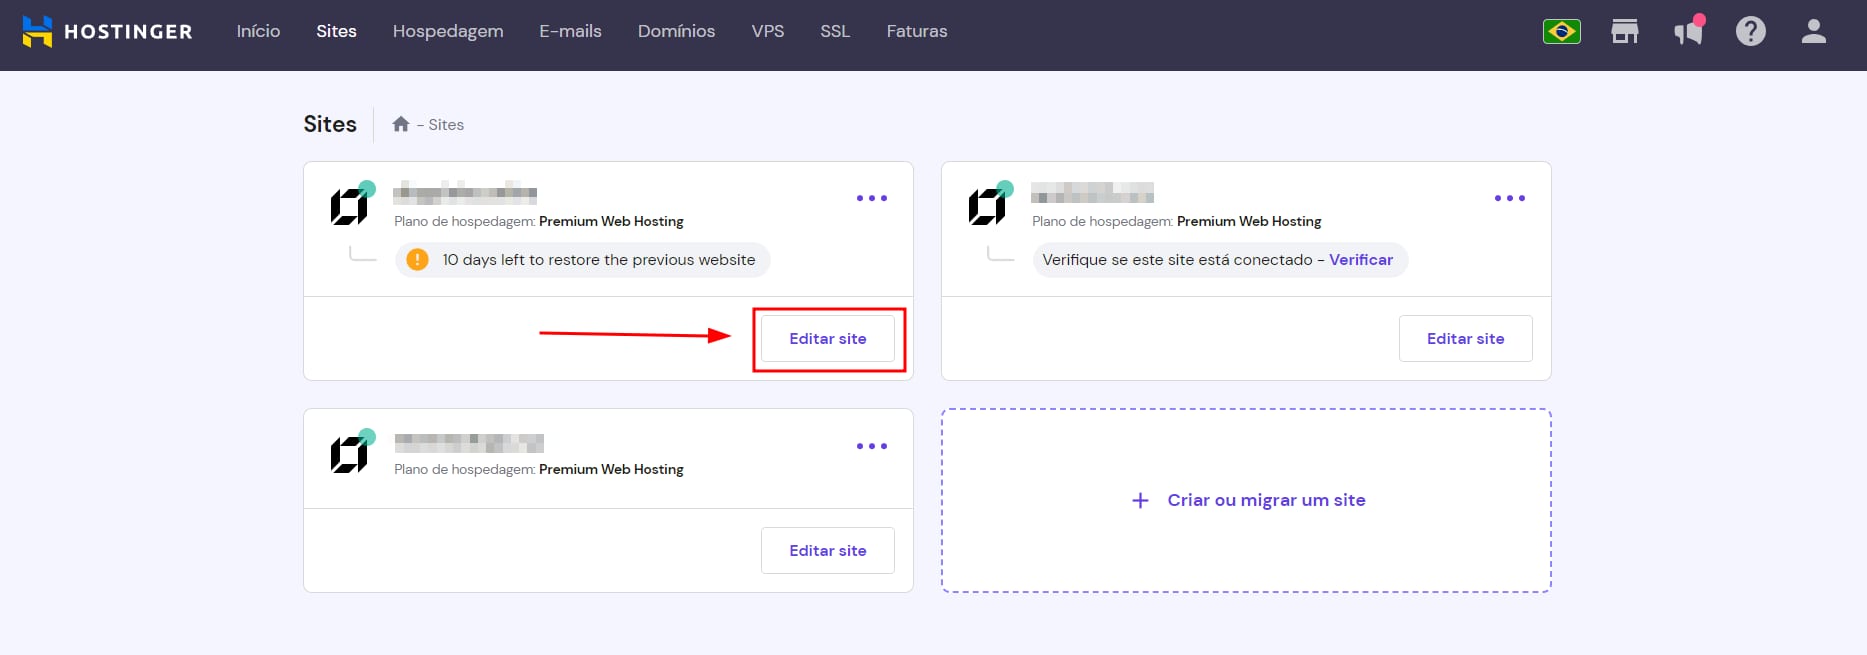Go to the Início menu item
The image size is (1867, 655).
tap(258, 32)
